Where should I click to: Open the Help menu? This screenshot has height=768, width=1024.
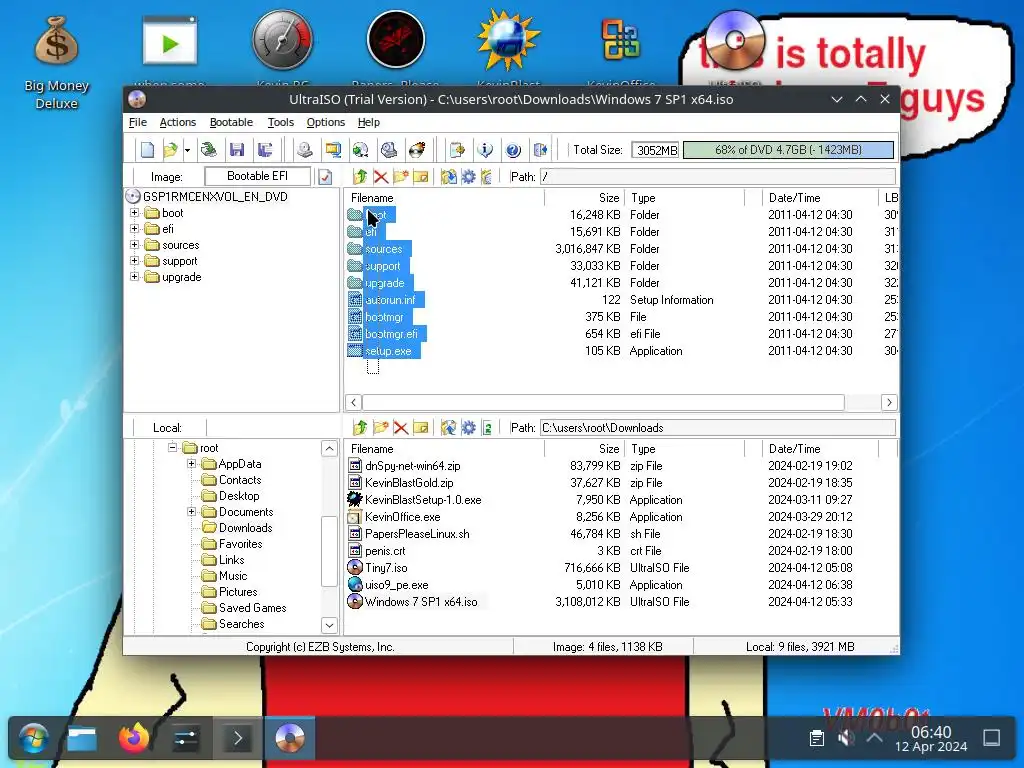pyautogui.click(x=369, y=122)
